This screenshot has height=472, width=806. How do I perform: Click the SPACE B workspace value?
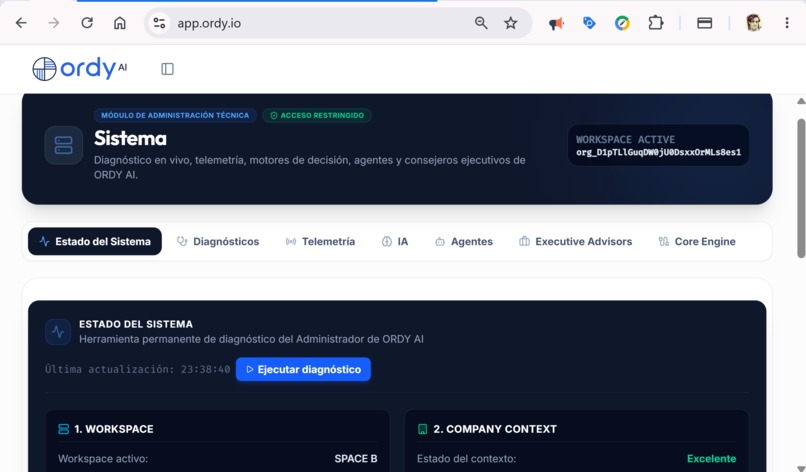coord(356,459)
